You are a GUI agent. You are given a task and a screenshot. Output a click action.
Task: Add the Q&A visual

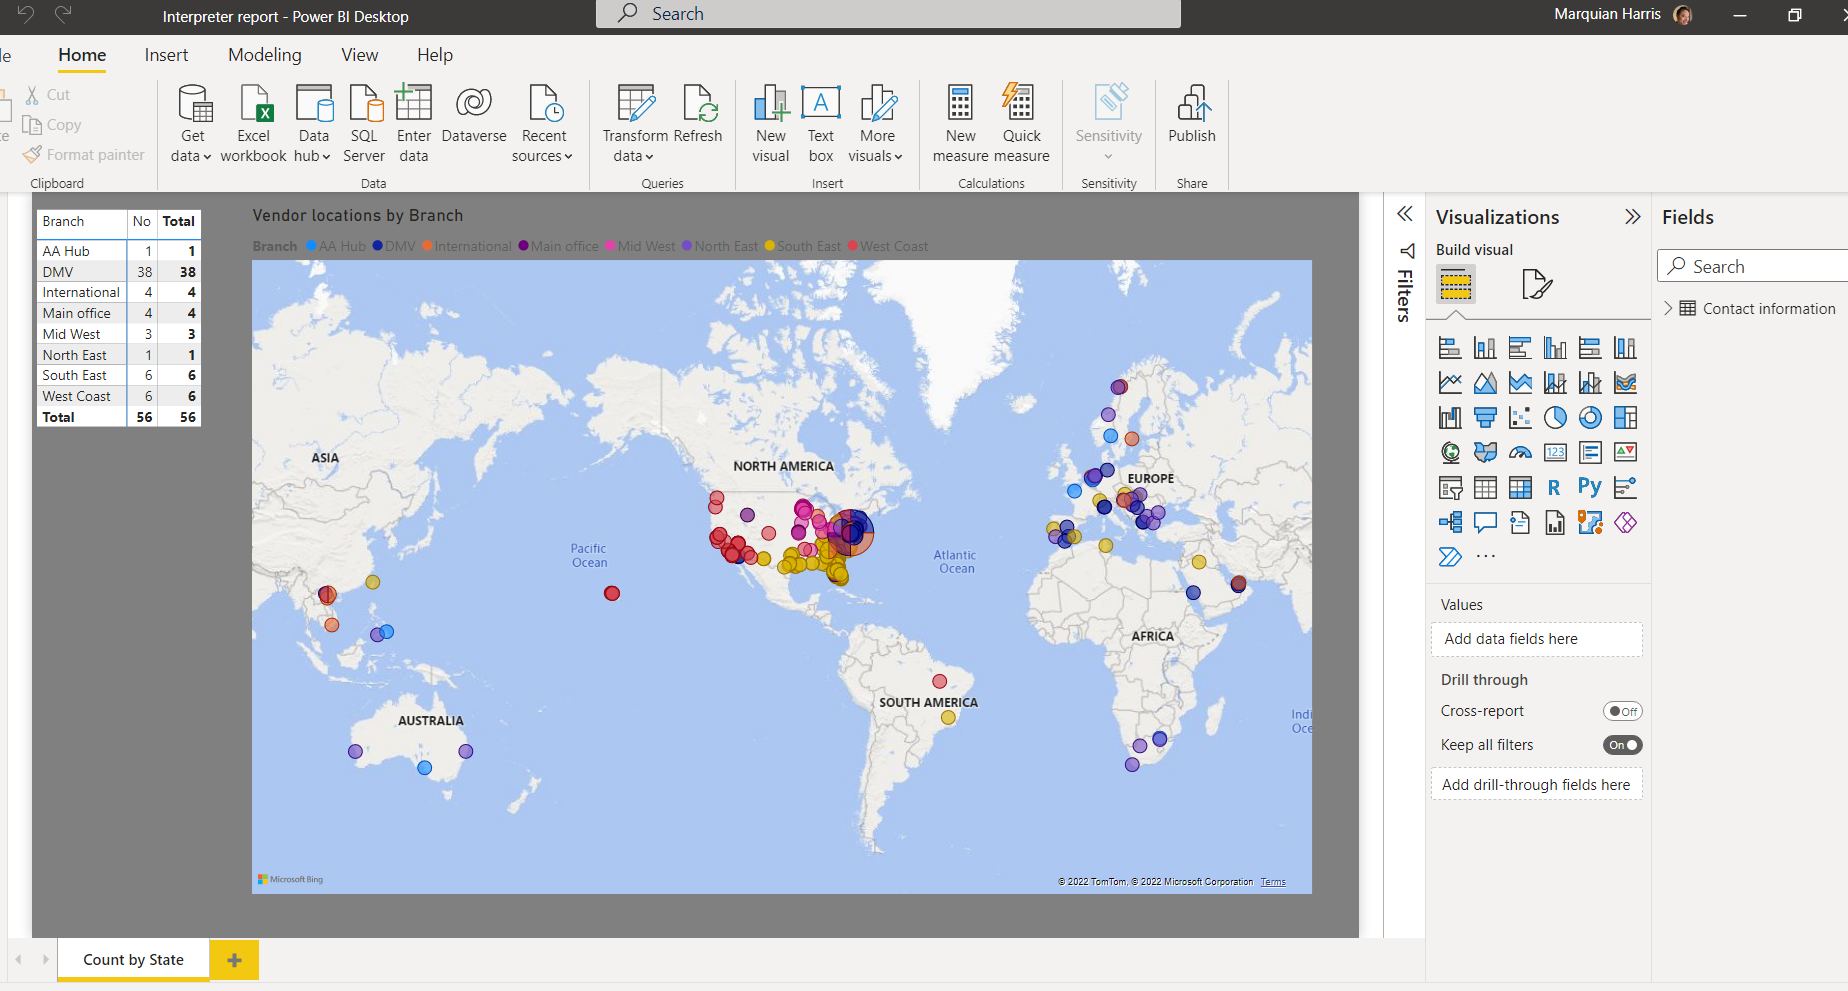(1485, 522)
